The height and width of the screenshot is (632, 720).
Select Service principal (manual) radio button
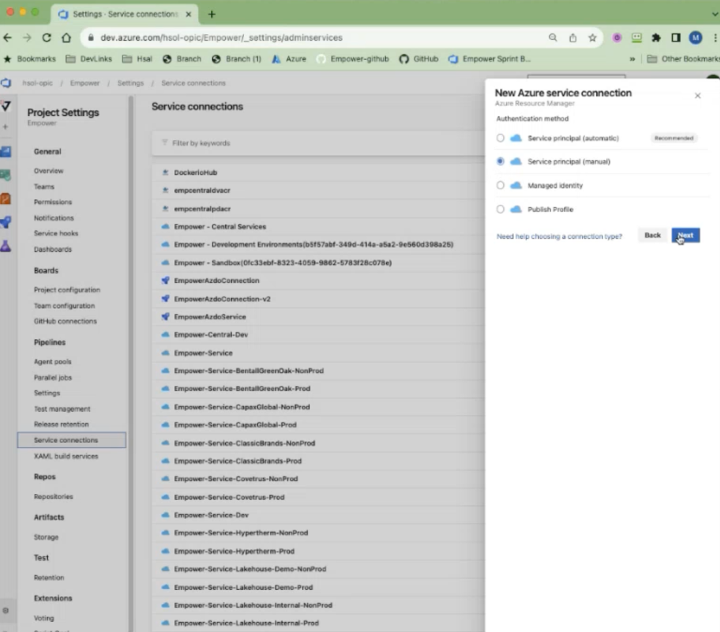500,161
